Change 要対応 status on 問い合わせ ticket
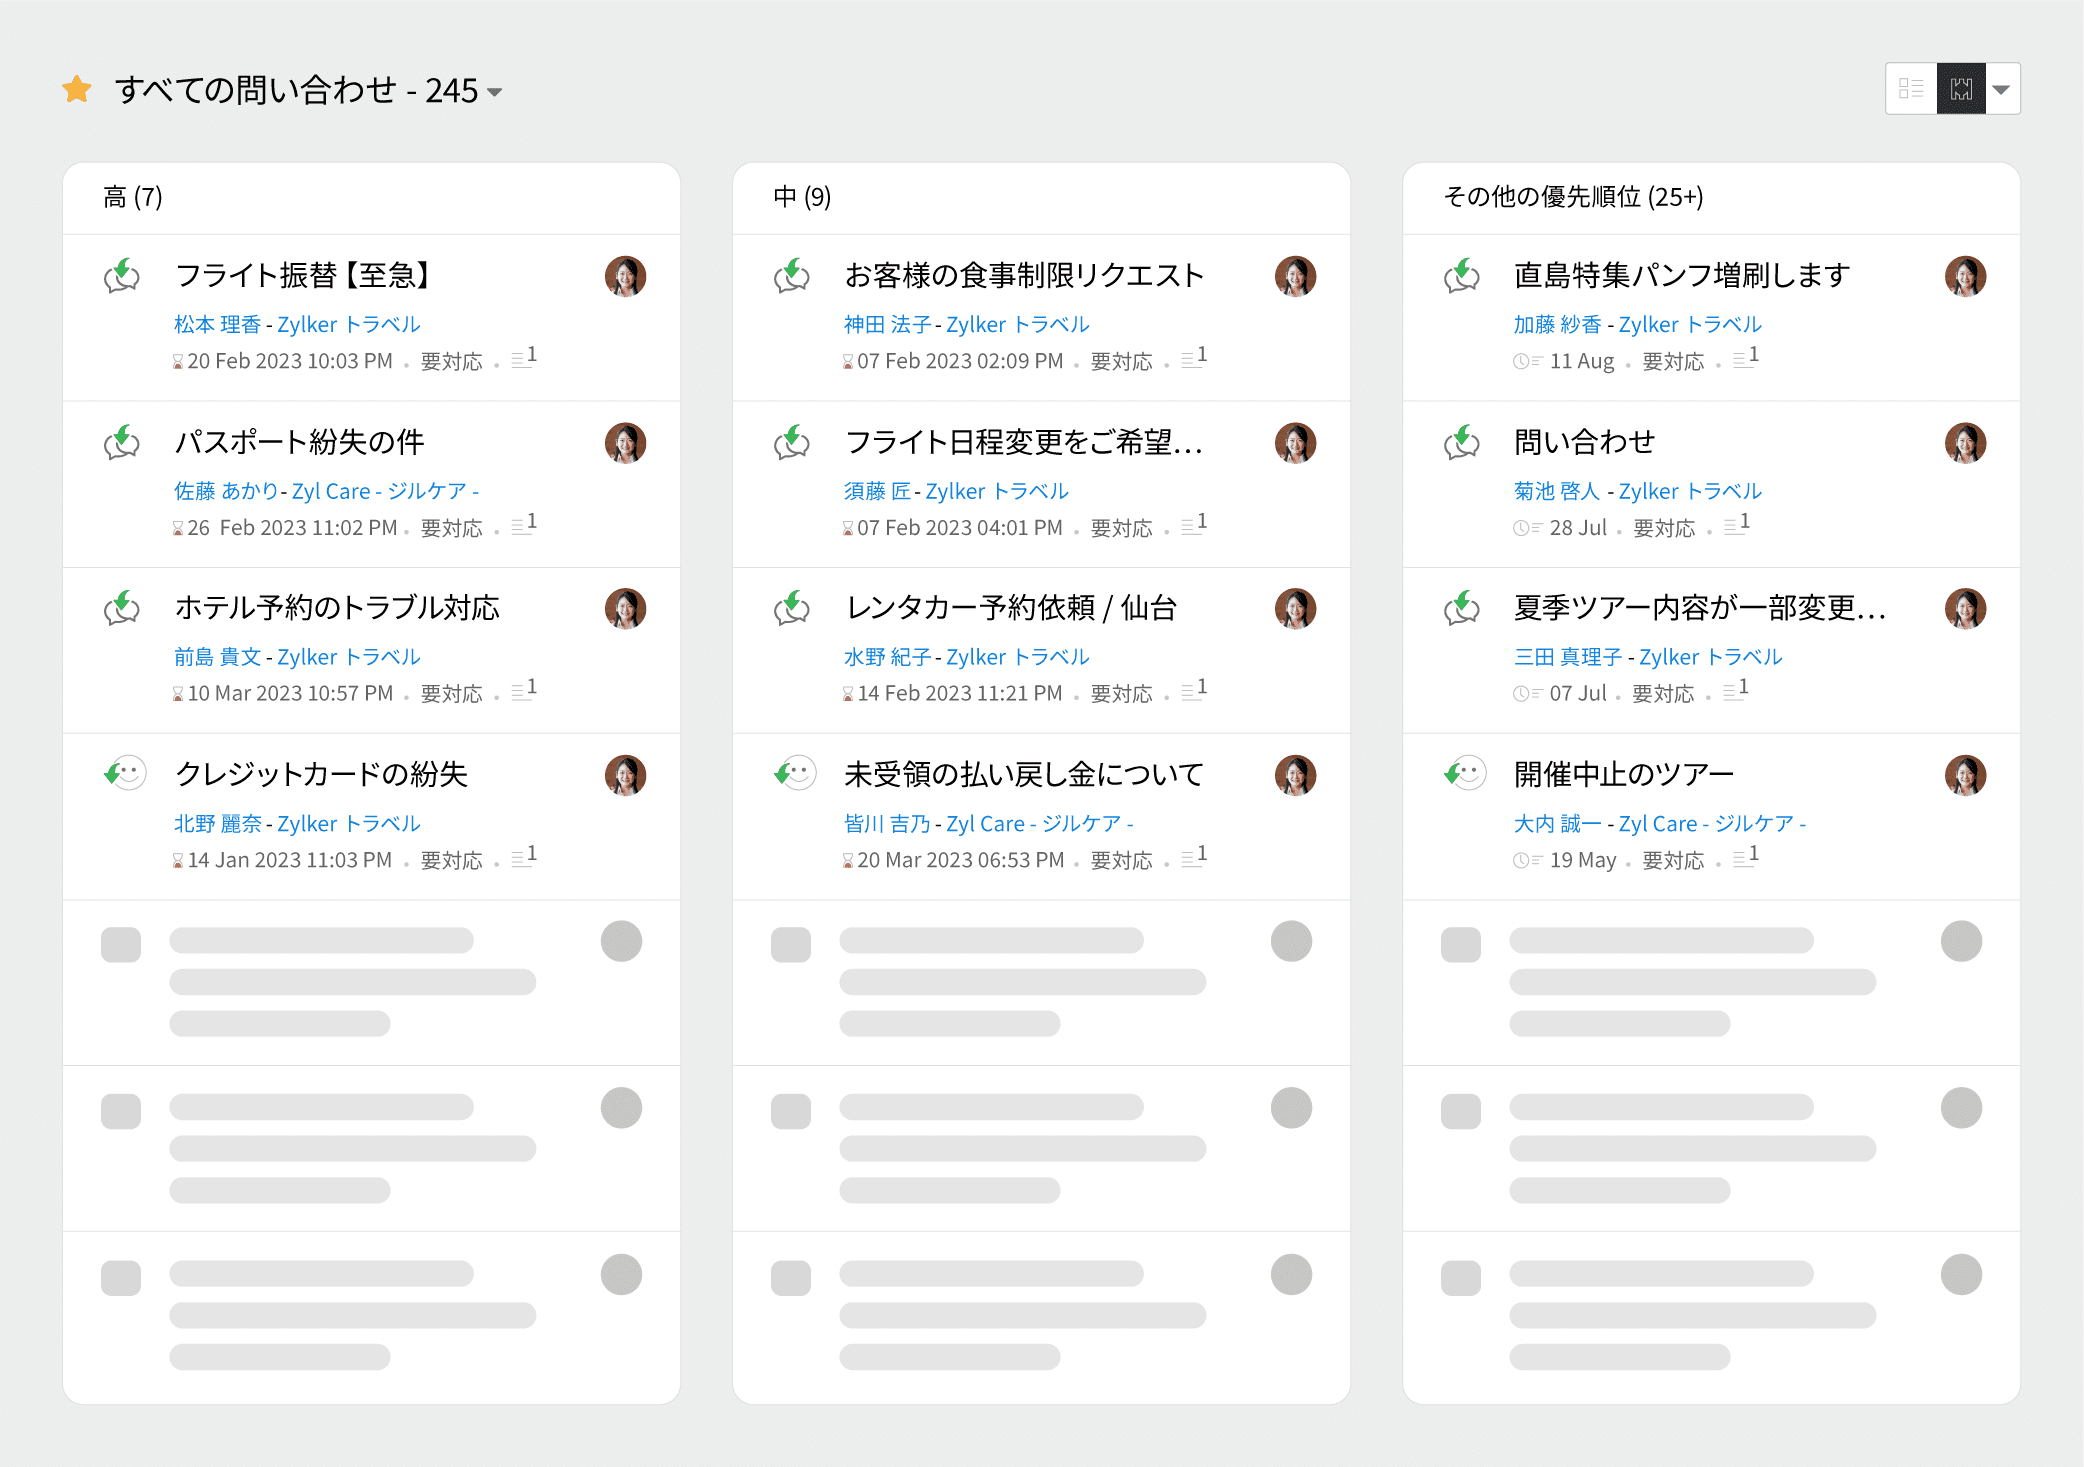 coord(1664,528)
